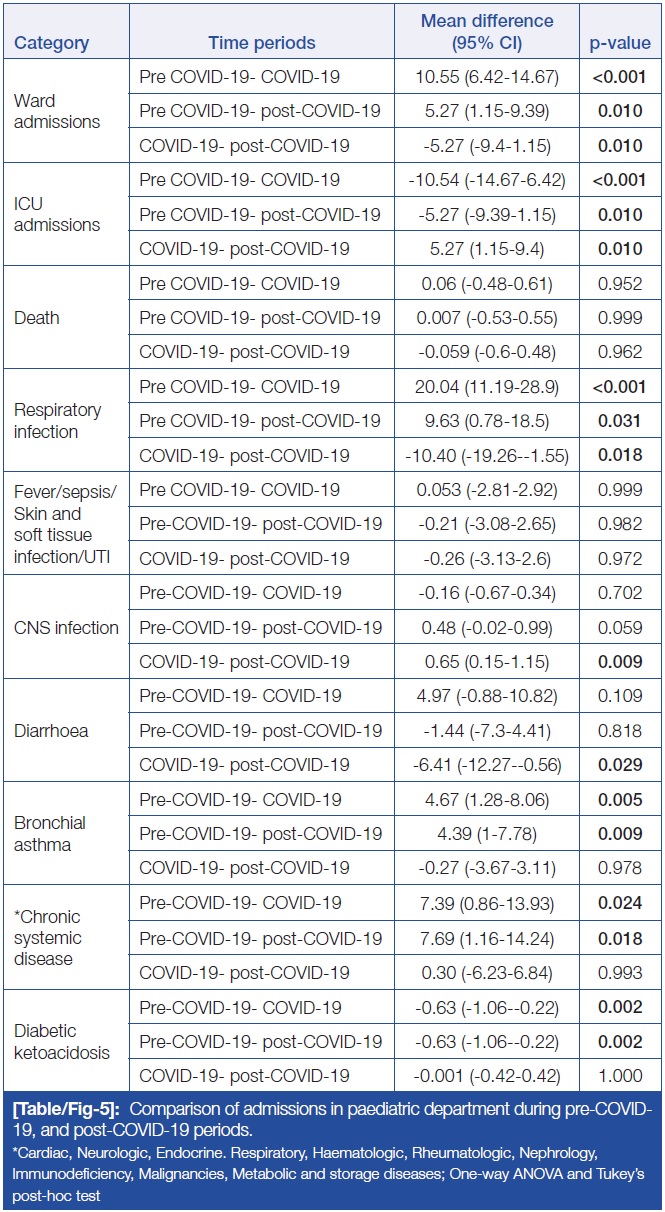This screenshot has width=665, height=1212.
Task: Select the value 10.55 (6.42-14.67)
Action: [x=488, y=77]
